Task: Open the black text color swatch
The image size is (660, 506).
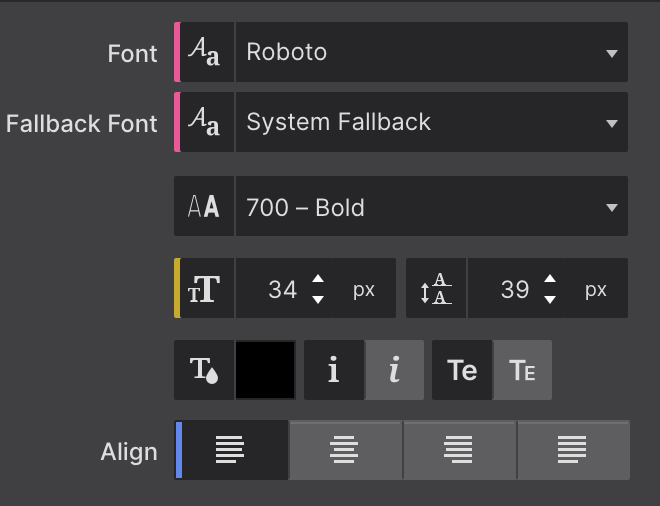Action: pyautogui.click(x=265, y=370)
